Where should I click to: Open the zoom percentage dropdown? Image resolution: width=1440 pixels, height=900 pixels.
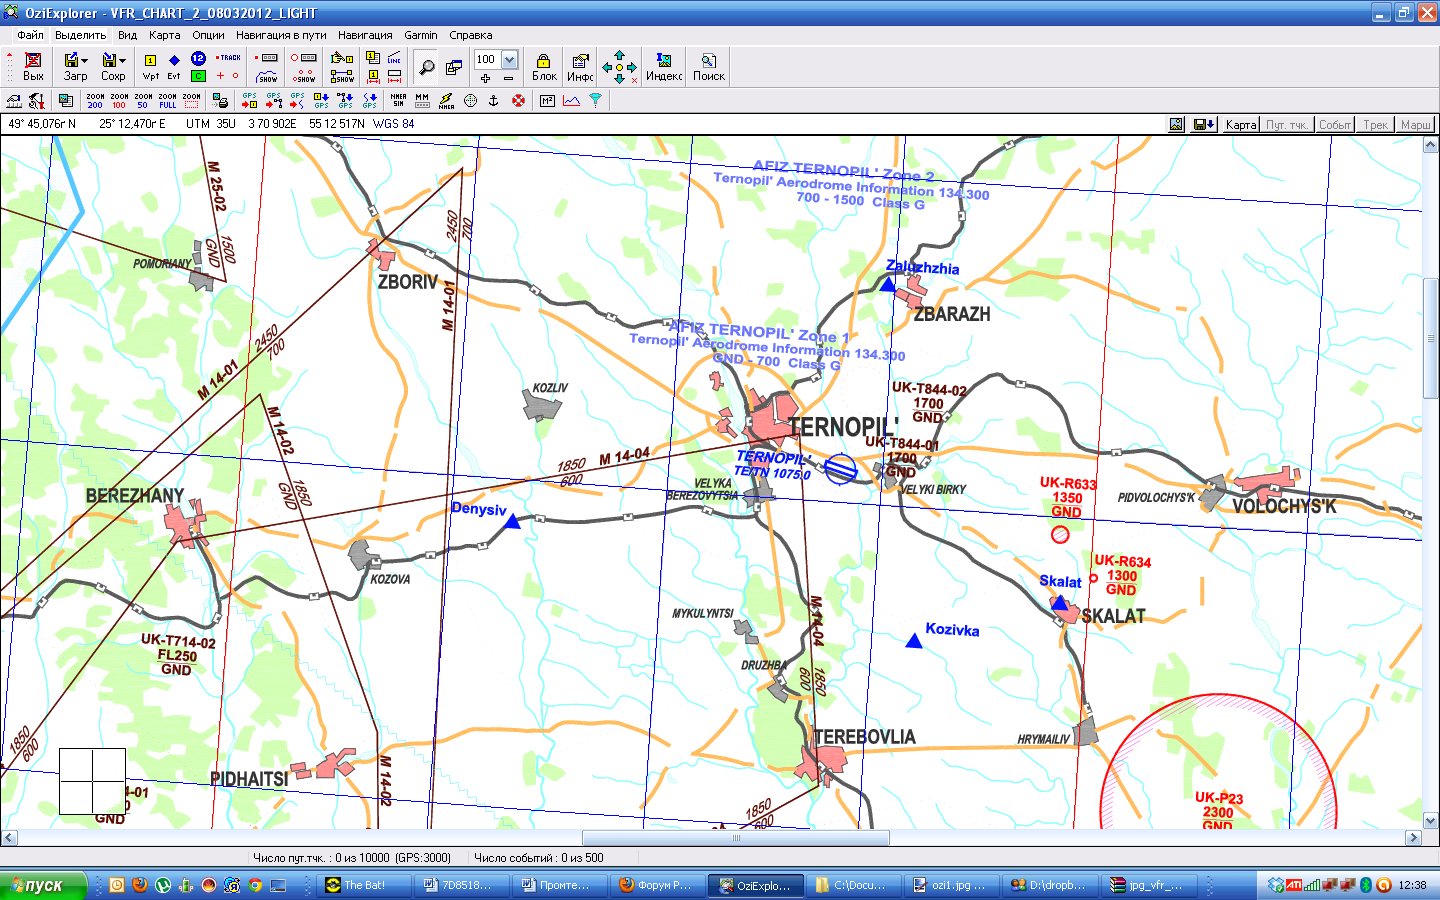[x=509, y=59]
